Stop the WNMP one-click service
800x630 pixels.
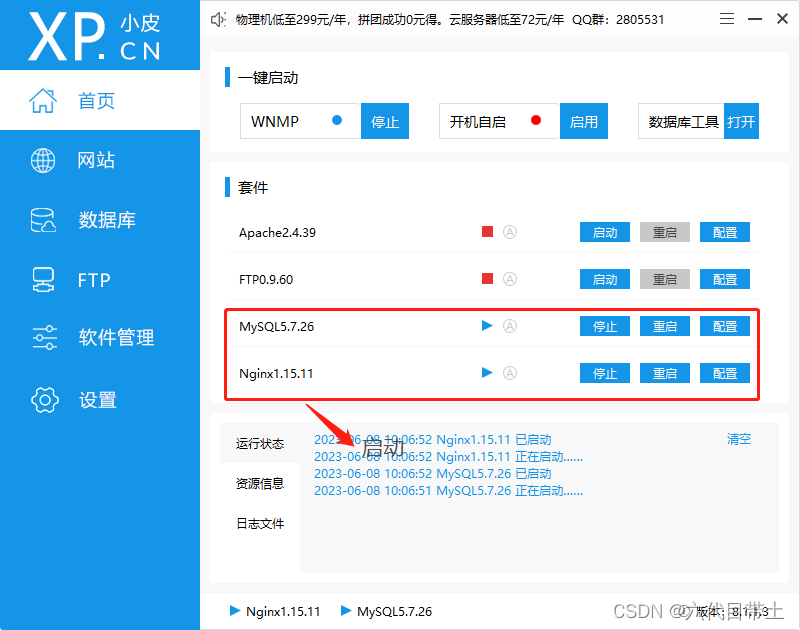[x=385, y=121]
